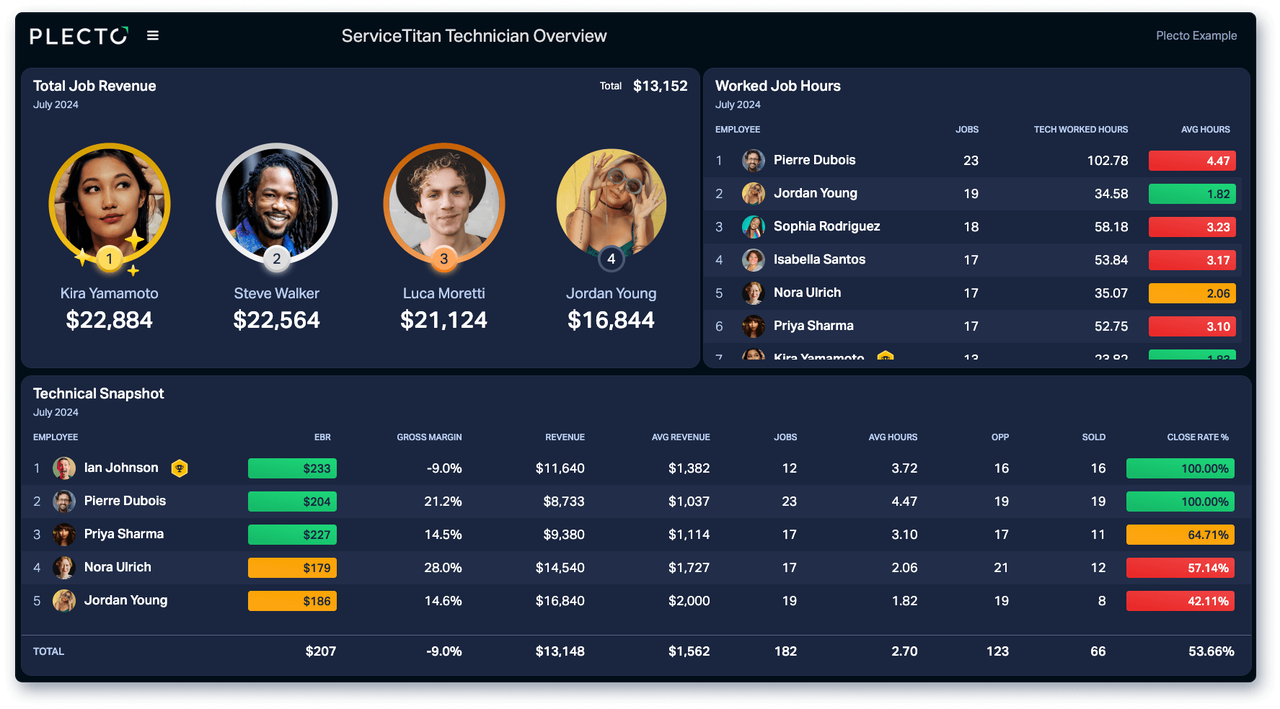Select Luca Moretti's profile photo
The height and width of the screenshot is (709, 1280).
(x=444, y=200)
